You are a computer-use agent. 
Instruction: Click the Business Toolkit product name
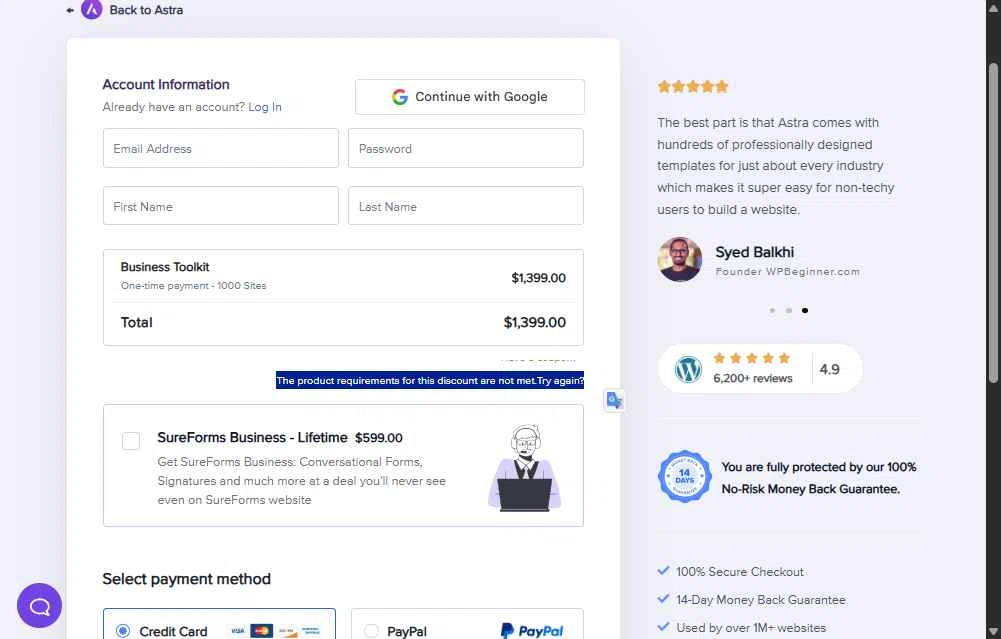click(165, 267)
